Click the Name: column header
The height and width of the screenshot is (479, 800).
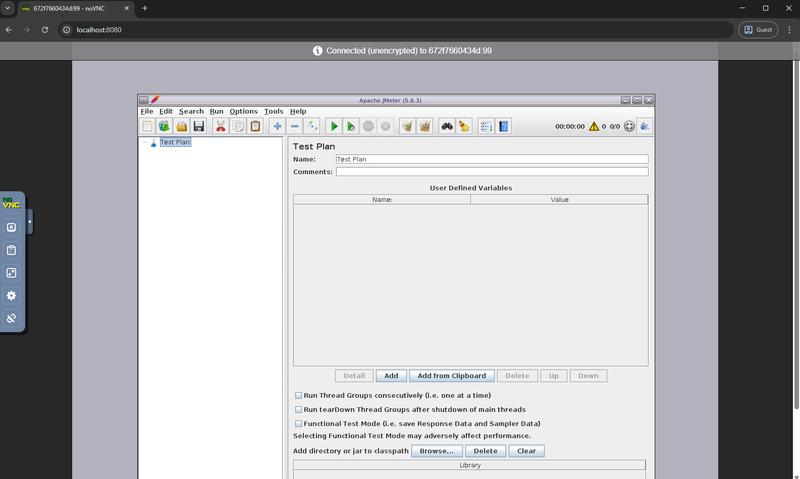point(382,199)
